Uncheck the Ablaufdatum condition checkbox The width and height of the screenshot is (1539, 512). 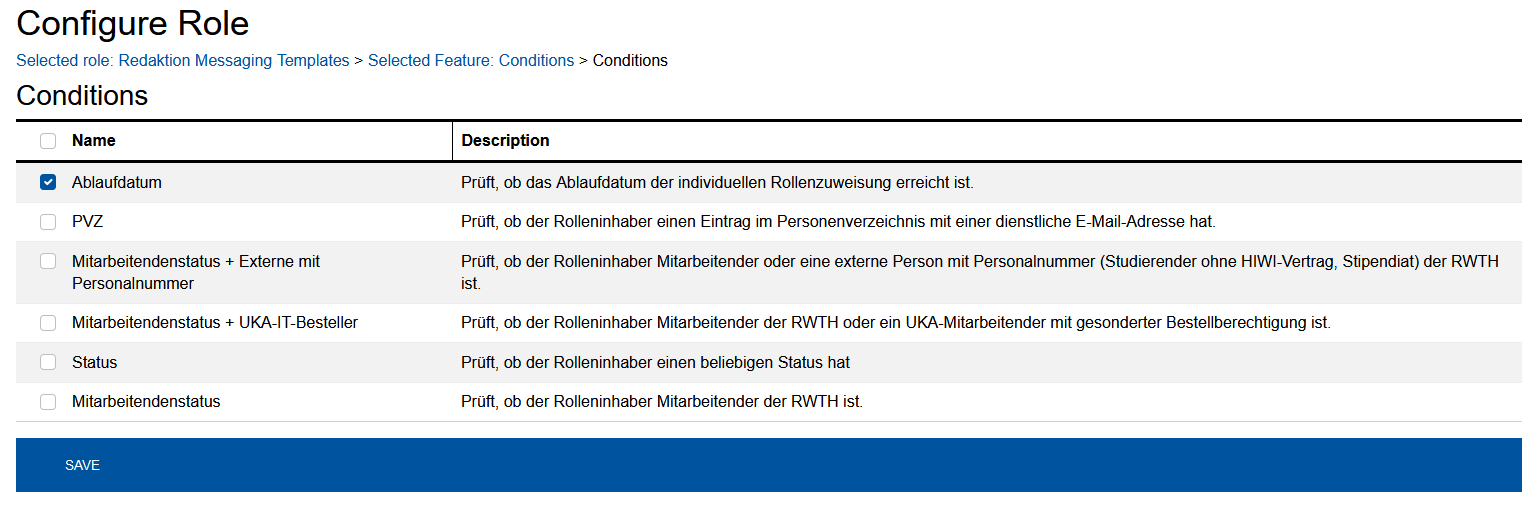tap(48, 183)
